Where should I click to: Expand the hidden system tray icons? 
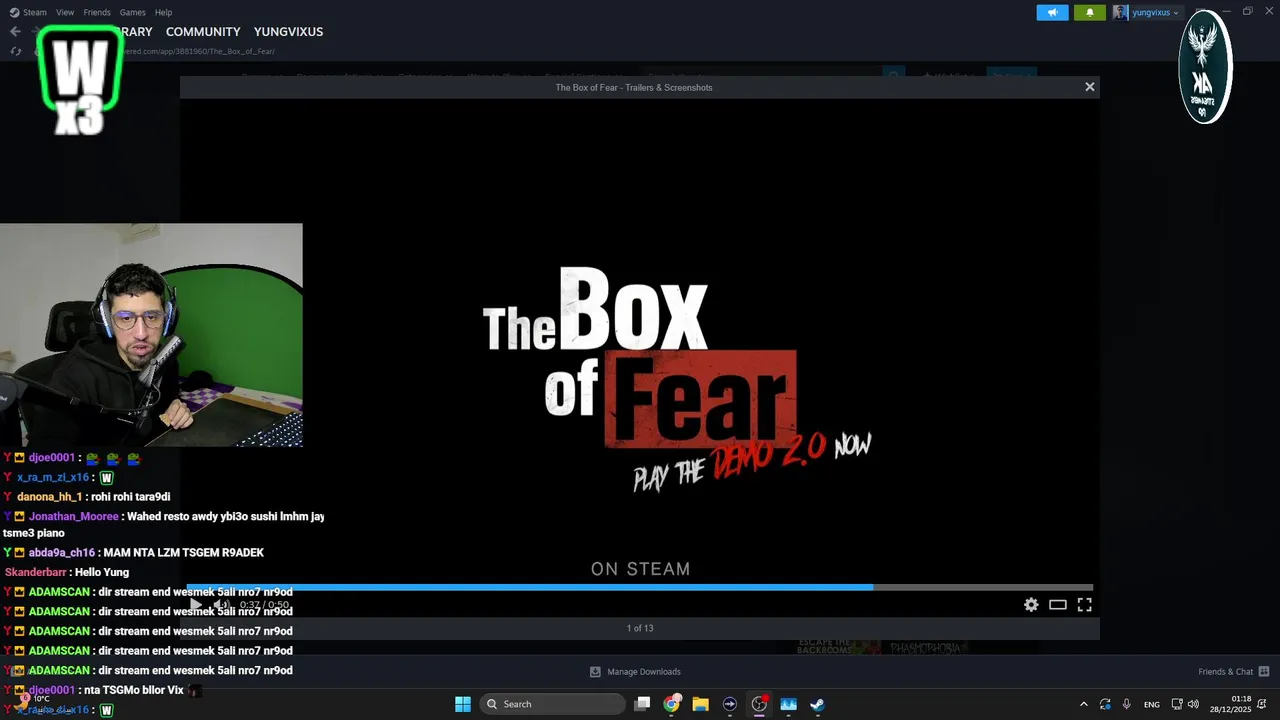pos(1083,704)
